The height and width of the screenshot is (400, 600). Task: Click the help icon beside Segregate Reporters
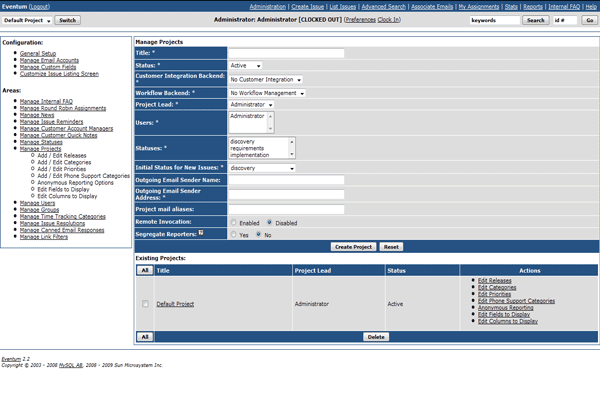(x=201, y=233)
